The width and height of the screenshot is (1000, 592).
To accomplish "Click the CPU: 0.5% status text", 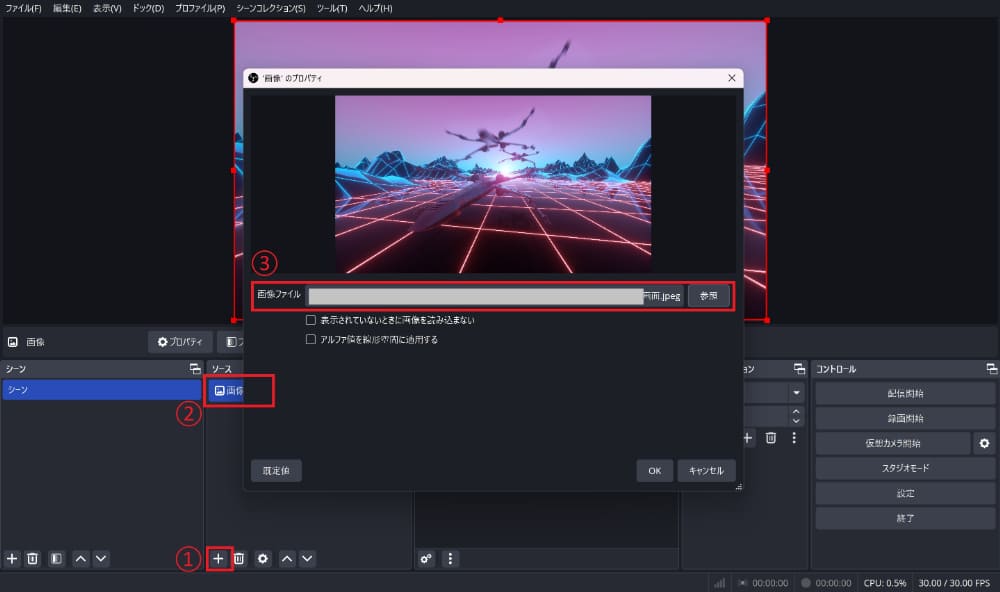I will [885, 583].
